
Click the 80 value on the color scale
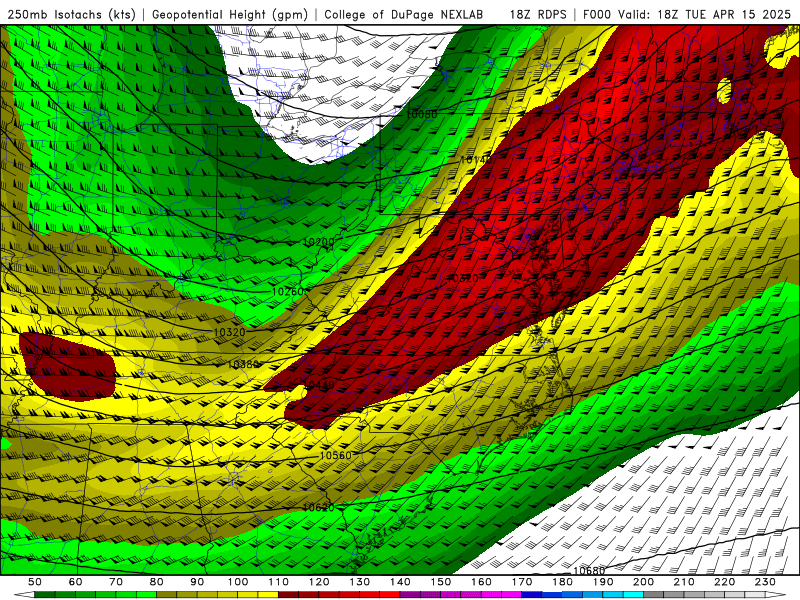(157, 582)
